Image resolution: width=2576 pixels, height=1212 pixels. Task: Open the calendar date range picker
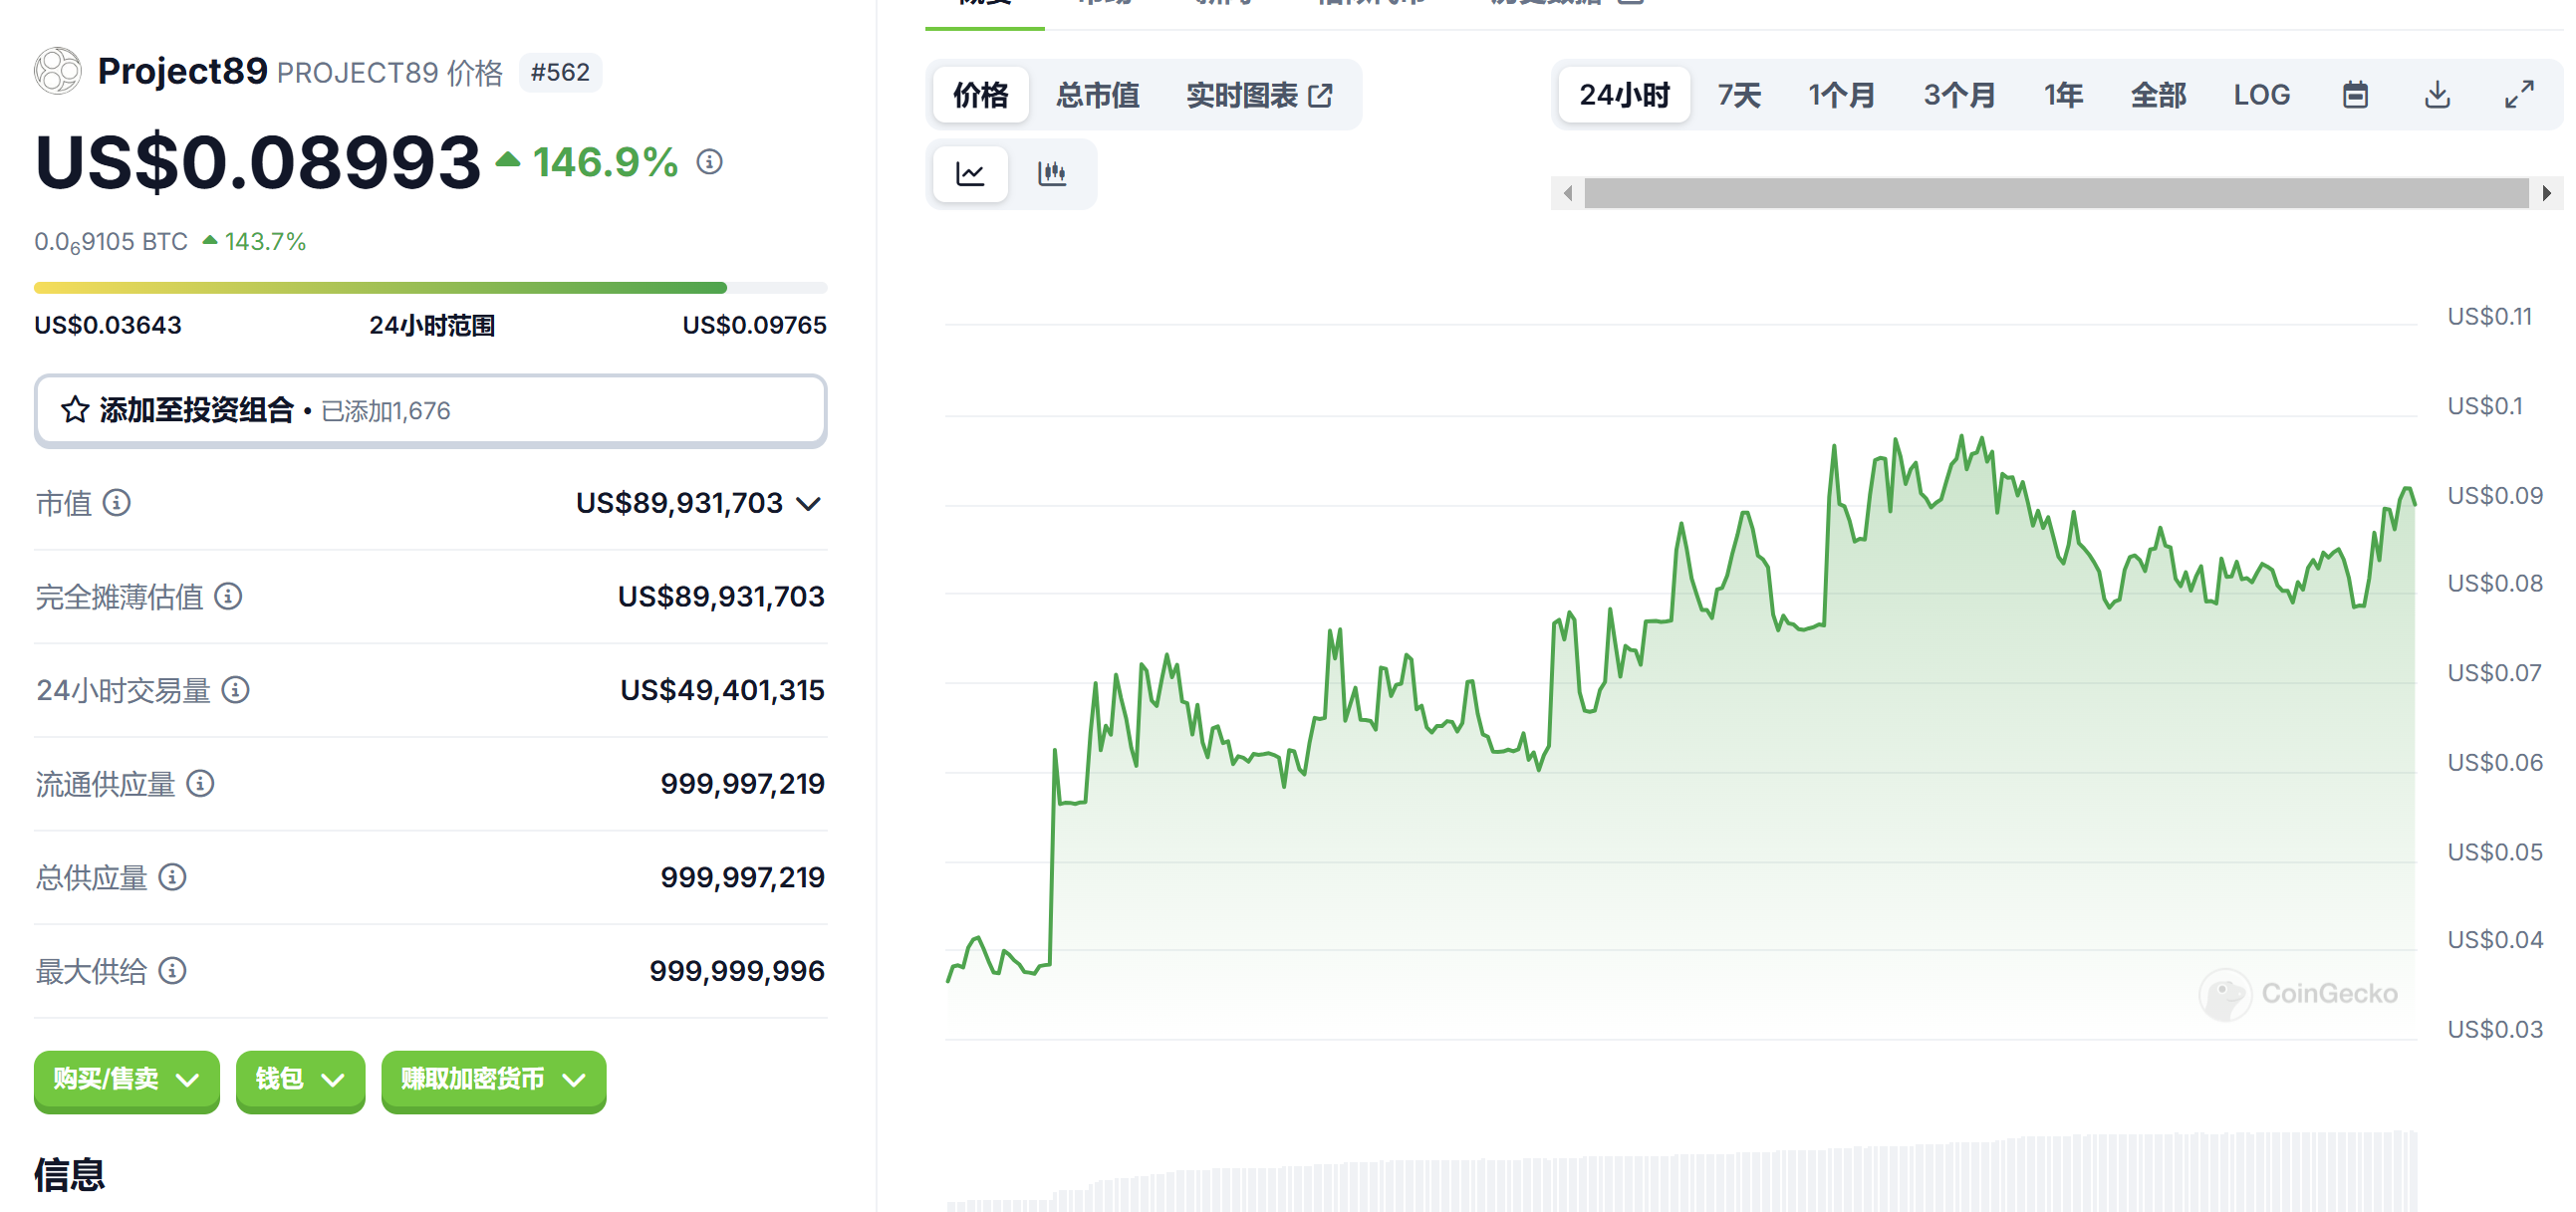2356,95
